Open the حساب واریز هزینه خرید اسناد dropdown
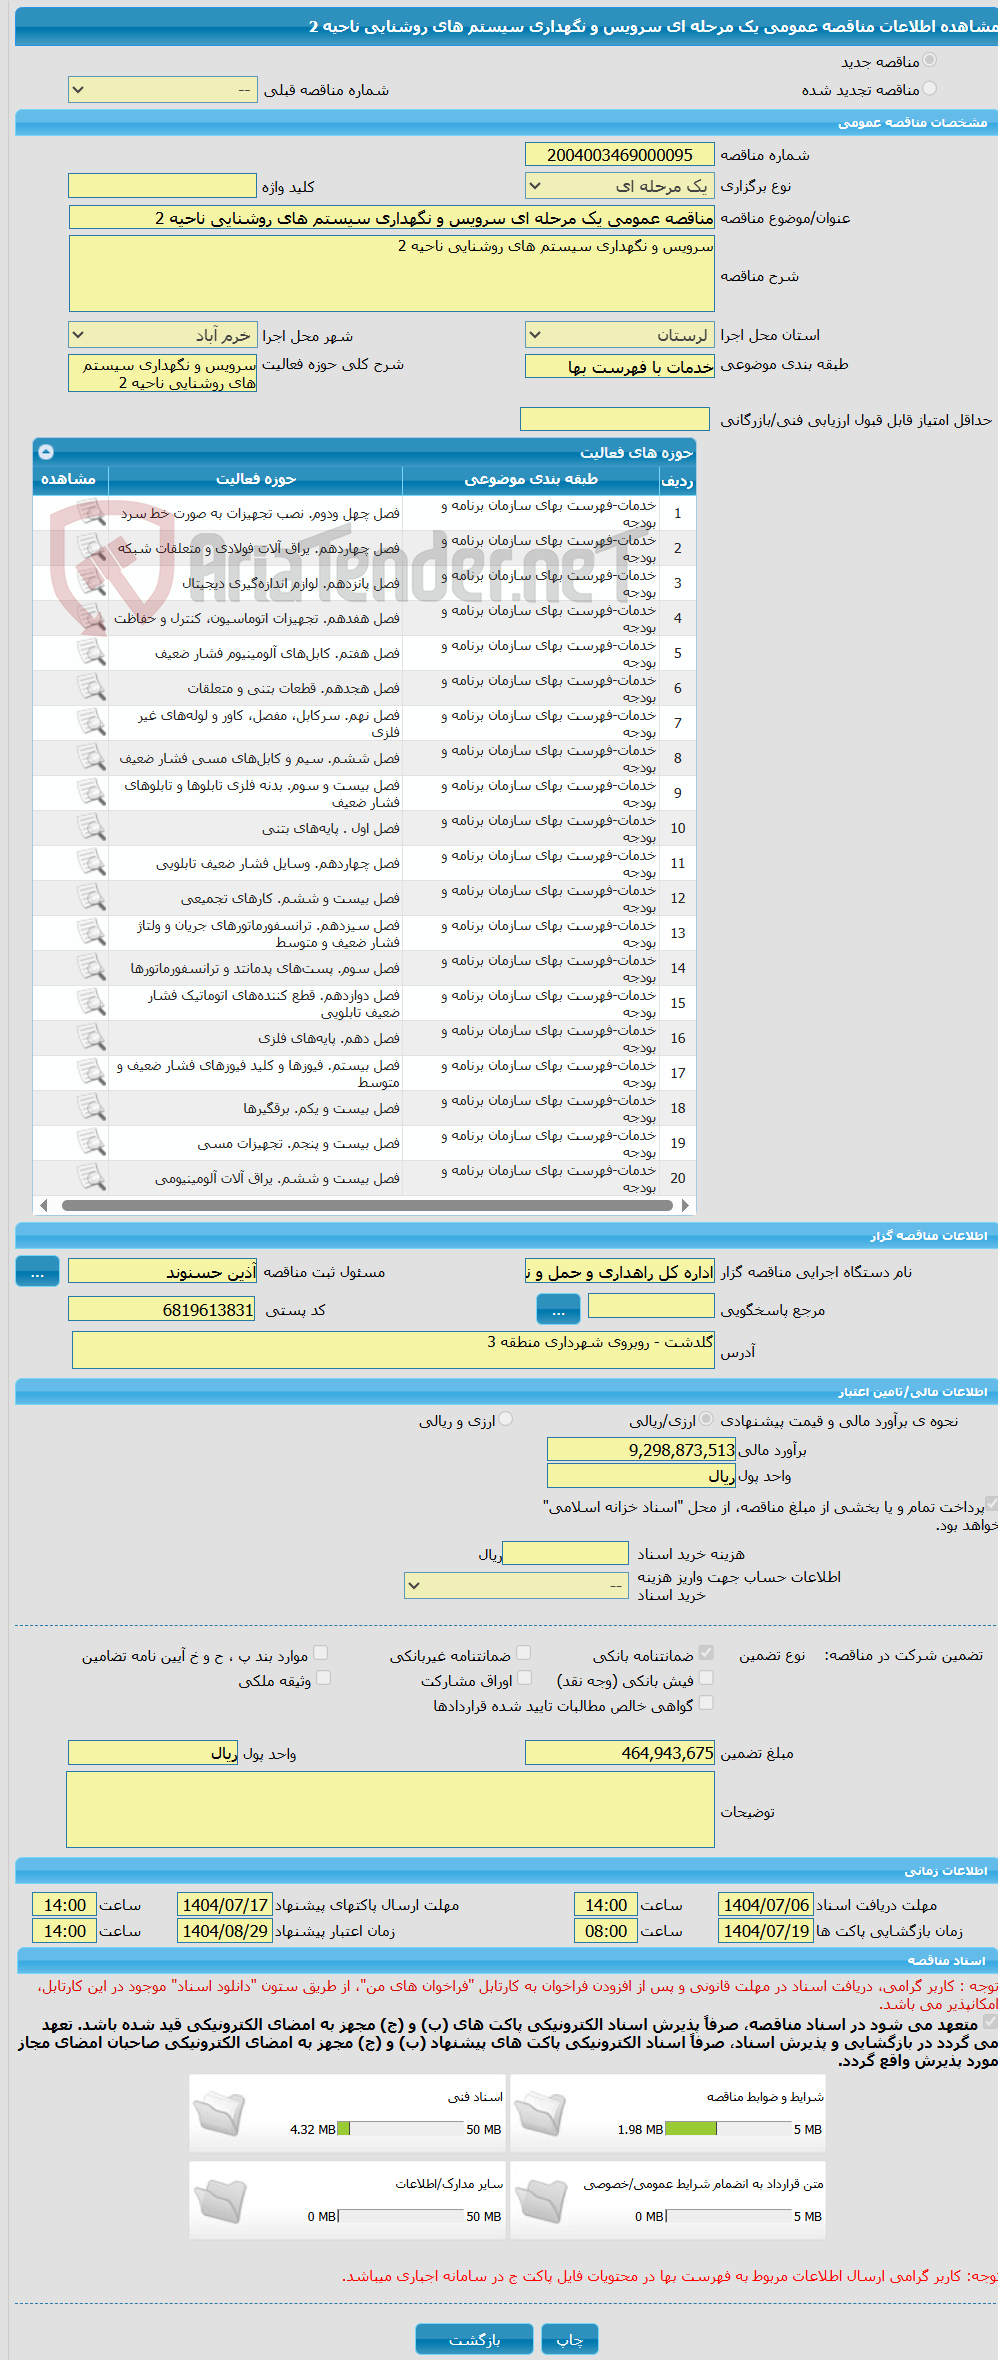This screenshot has height=2360, width=998. (x=517, y=1585)
